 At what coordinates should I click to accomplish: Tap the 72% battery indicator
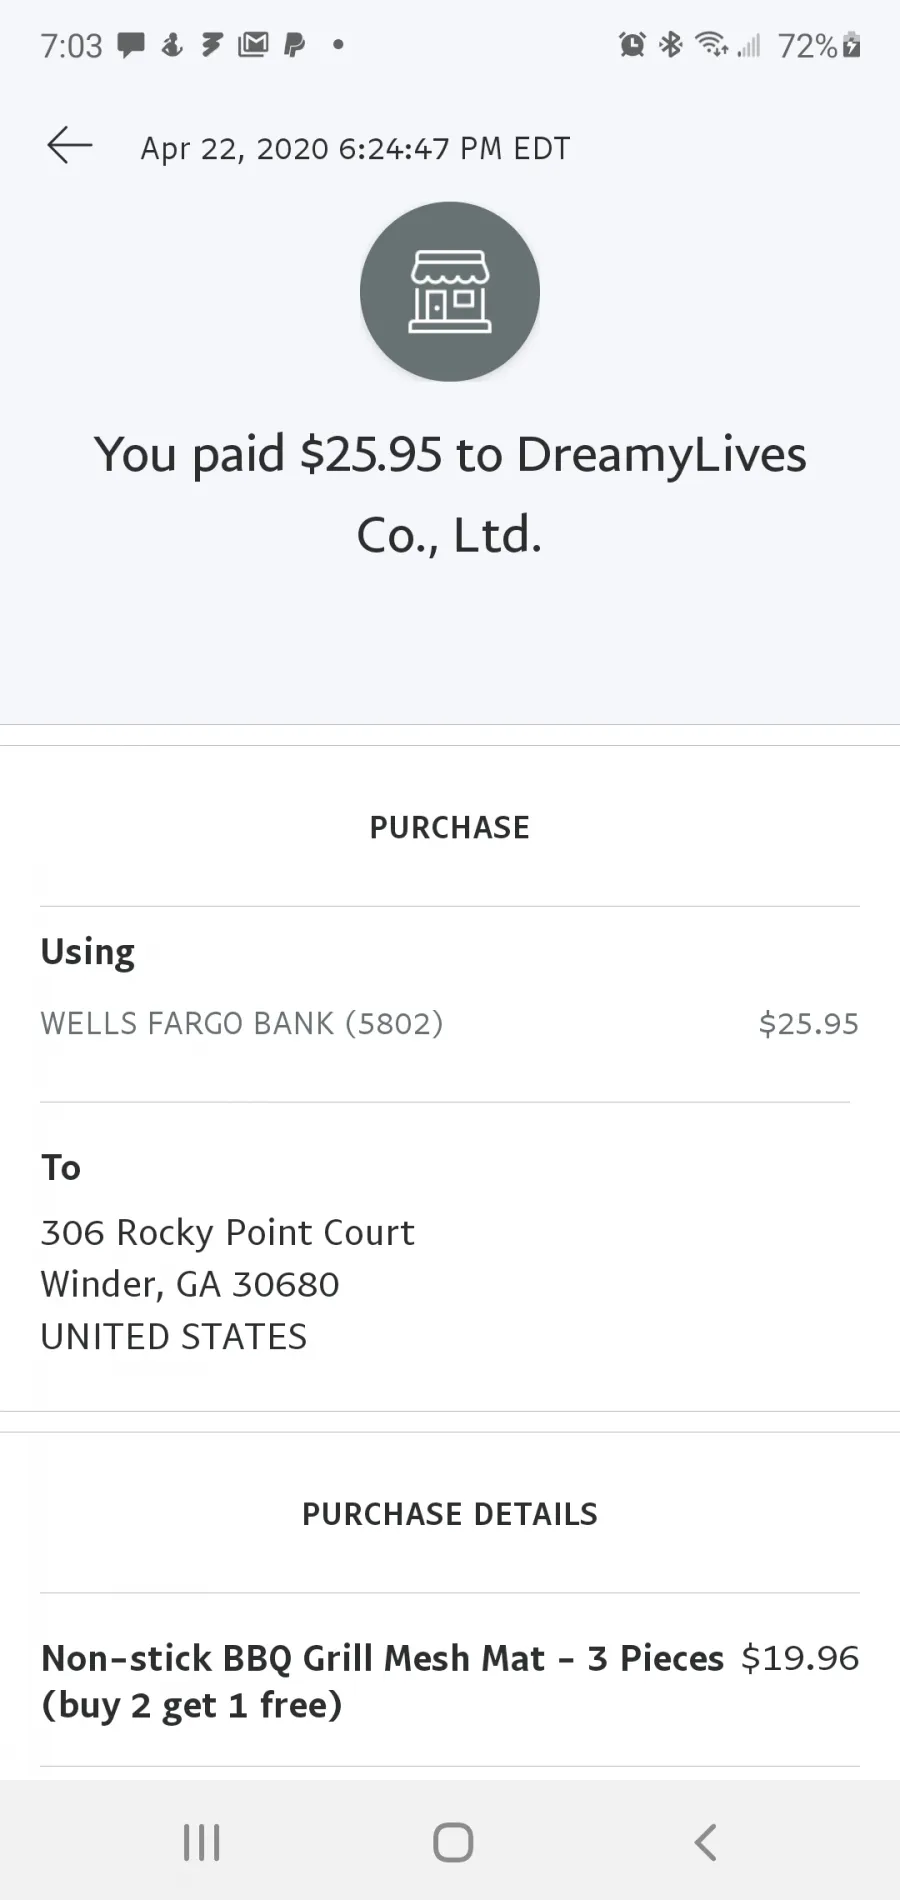coord(819,46)
